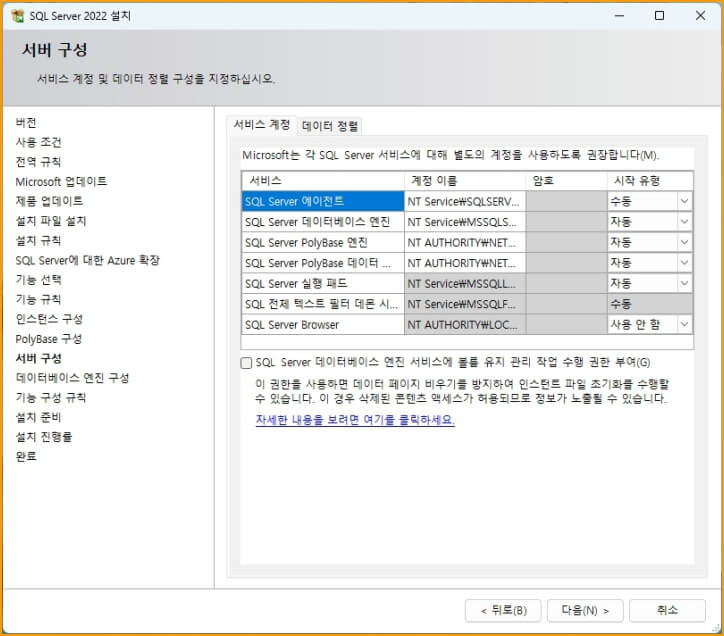Click the 암호 column header
Viewport: 724px width, 636px height.
pyautogui.click(x=567, y=181)
